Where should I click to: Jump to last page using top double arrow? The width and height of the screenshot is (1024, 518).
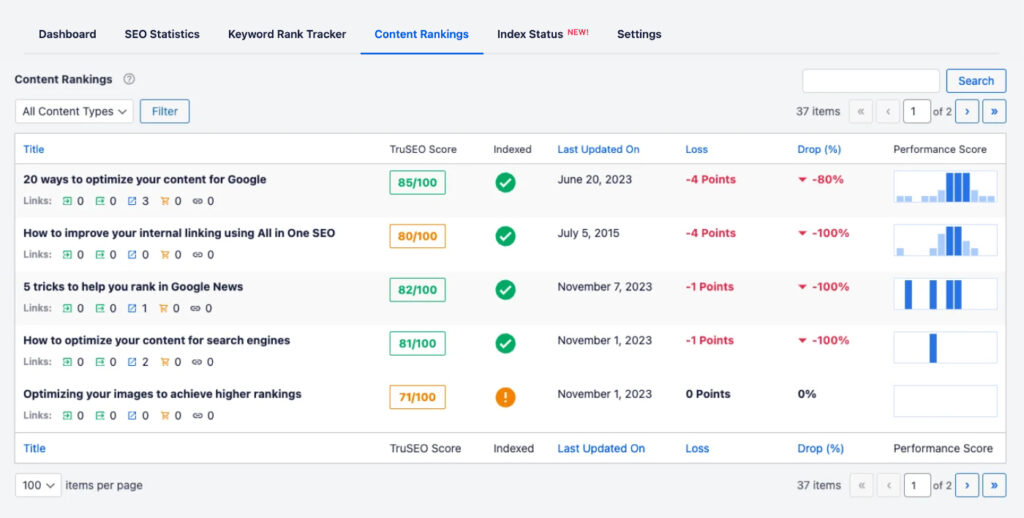(994, 112)
